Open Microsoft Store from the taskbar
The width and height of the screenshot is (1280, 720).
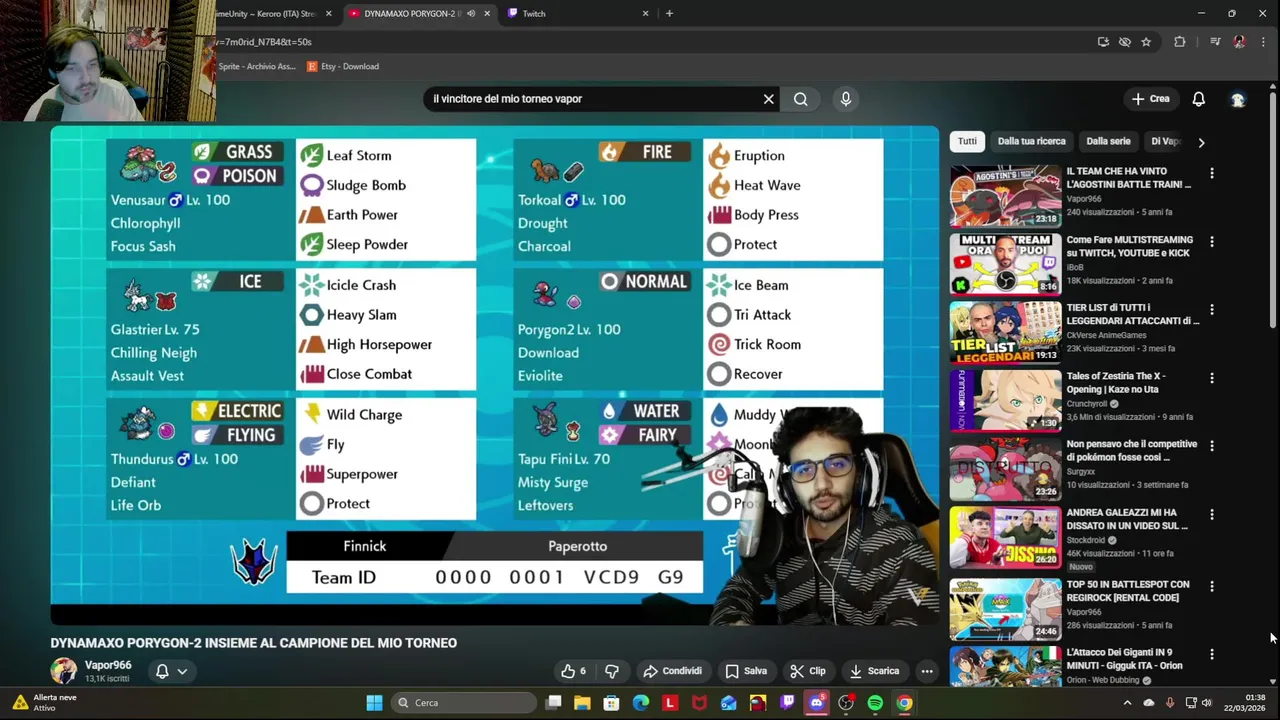coord(611,703)
